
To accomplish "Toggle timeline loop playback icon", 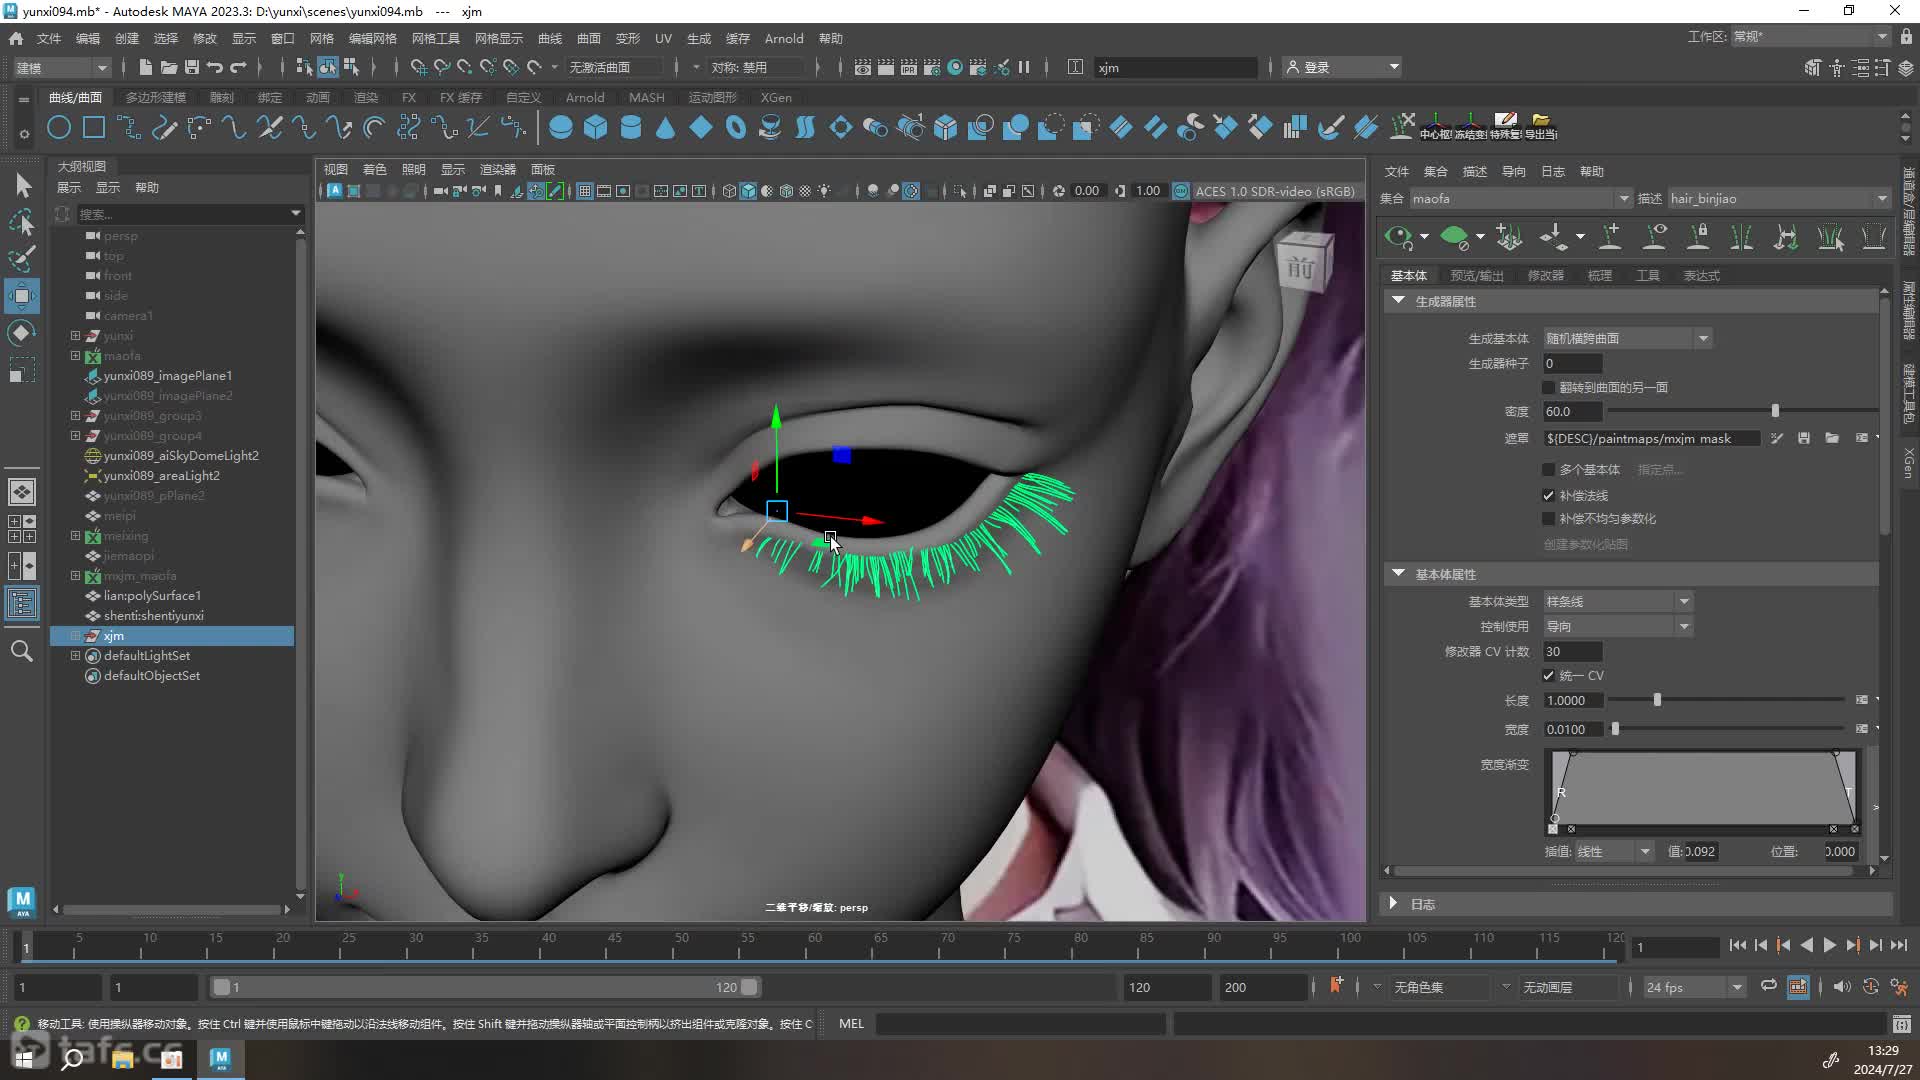I will point(1769,986).
